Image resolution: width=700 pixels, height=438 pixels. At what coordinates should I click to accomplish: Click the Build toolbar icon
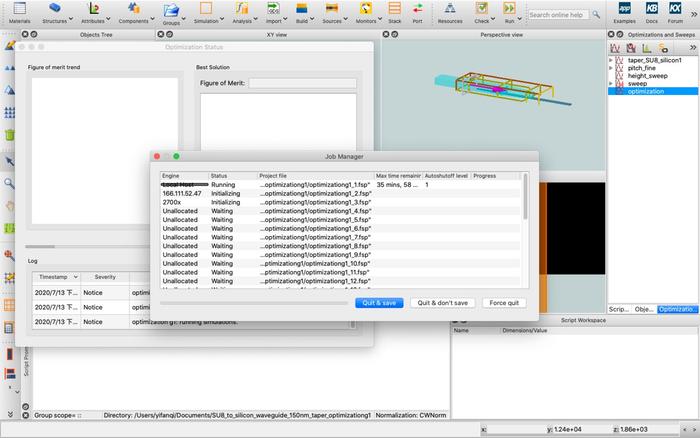(x=301, y=8)
